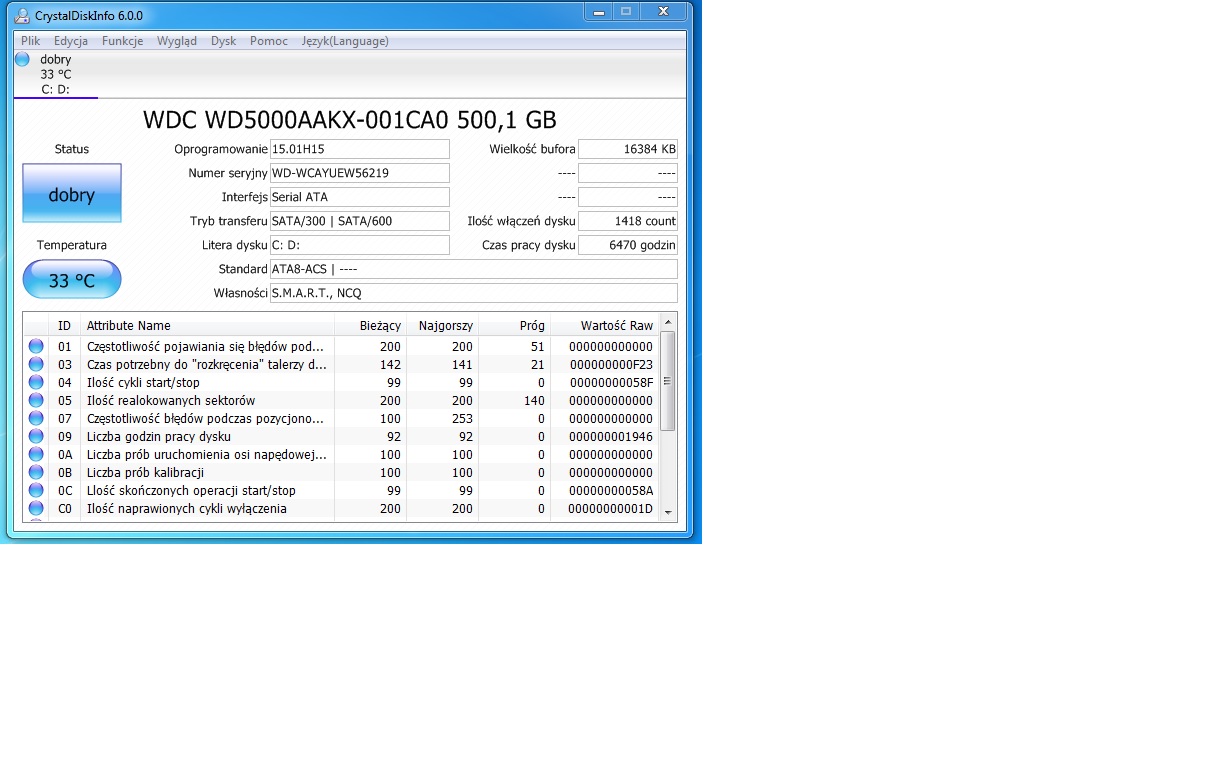Open the Plik menu
Viewport: 1221px width, 759px height.
pyautogui.click(x=30, y=41)
